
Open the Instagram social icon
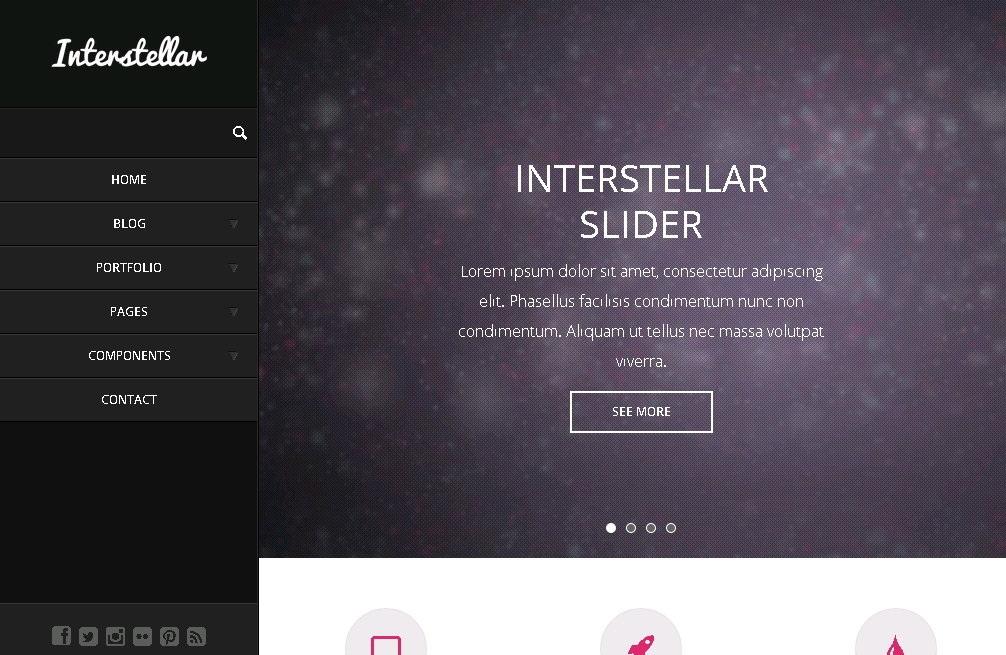pyautogui.click(x=115, y=636)
